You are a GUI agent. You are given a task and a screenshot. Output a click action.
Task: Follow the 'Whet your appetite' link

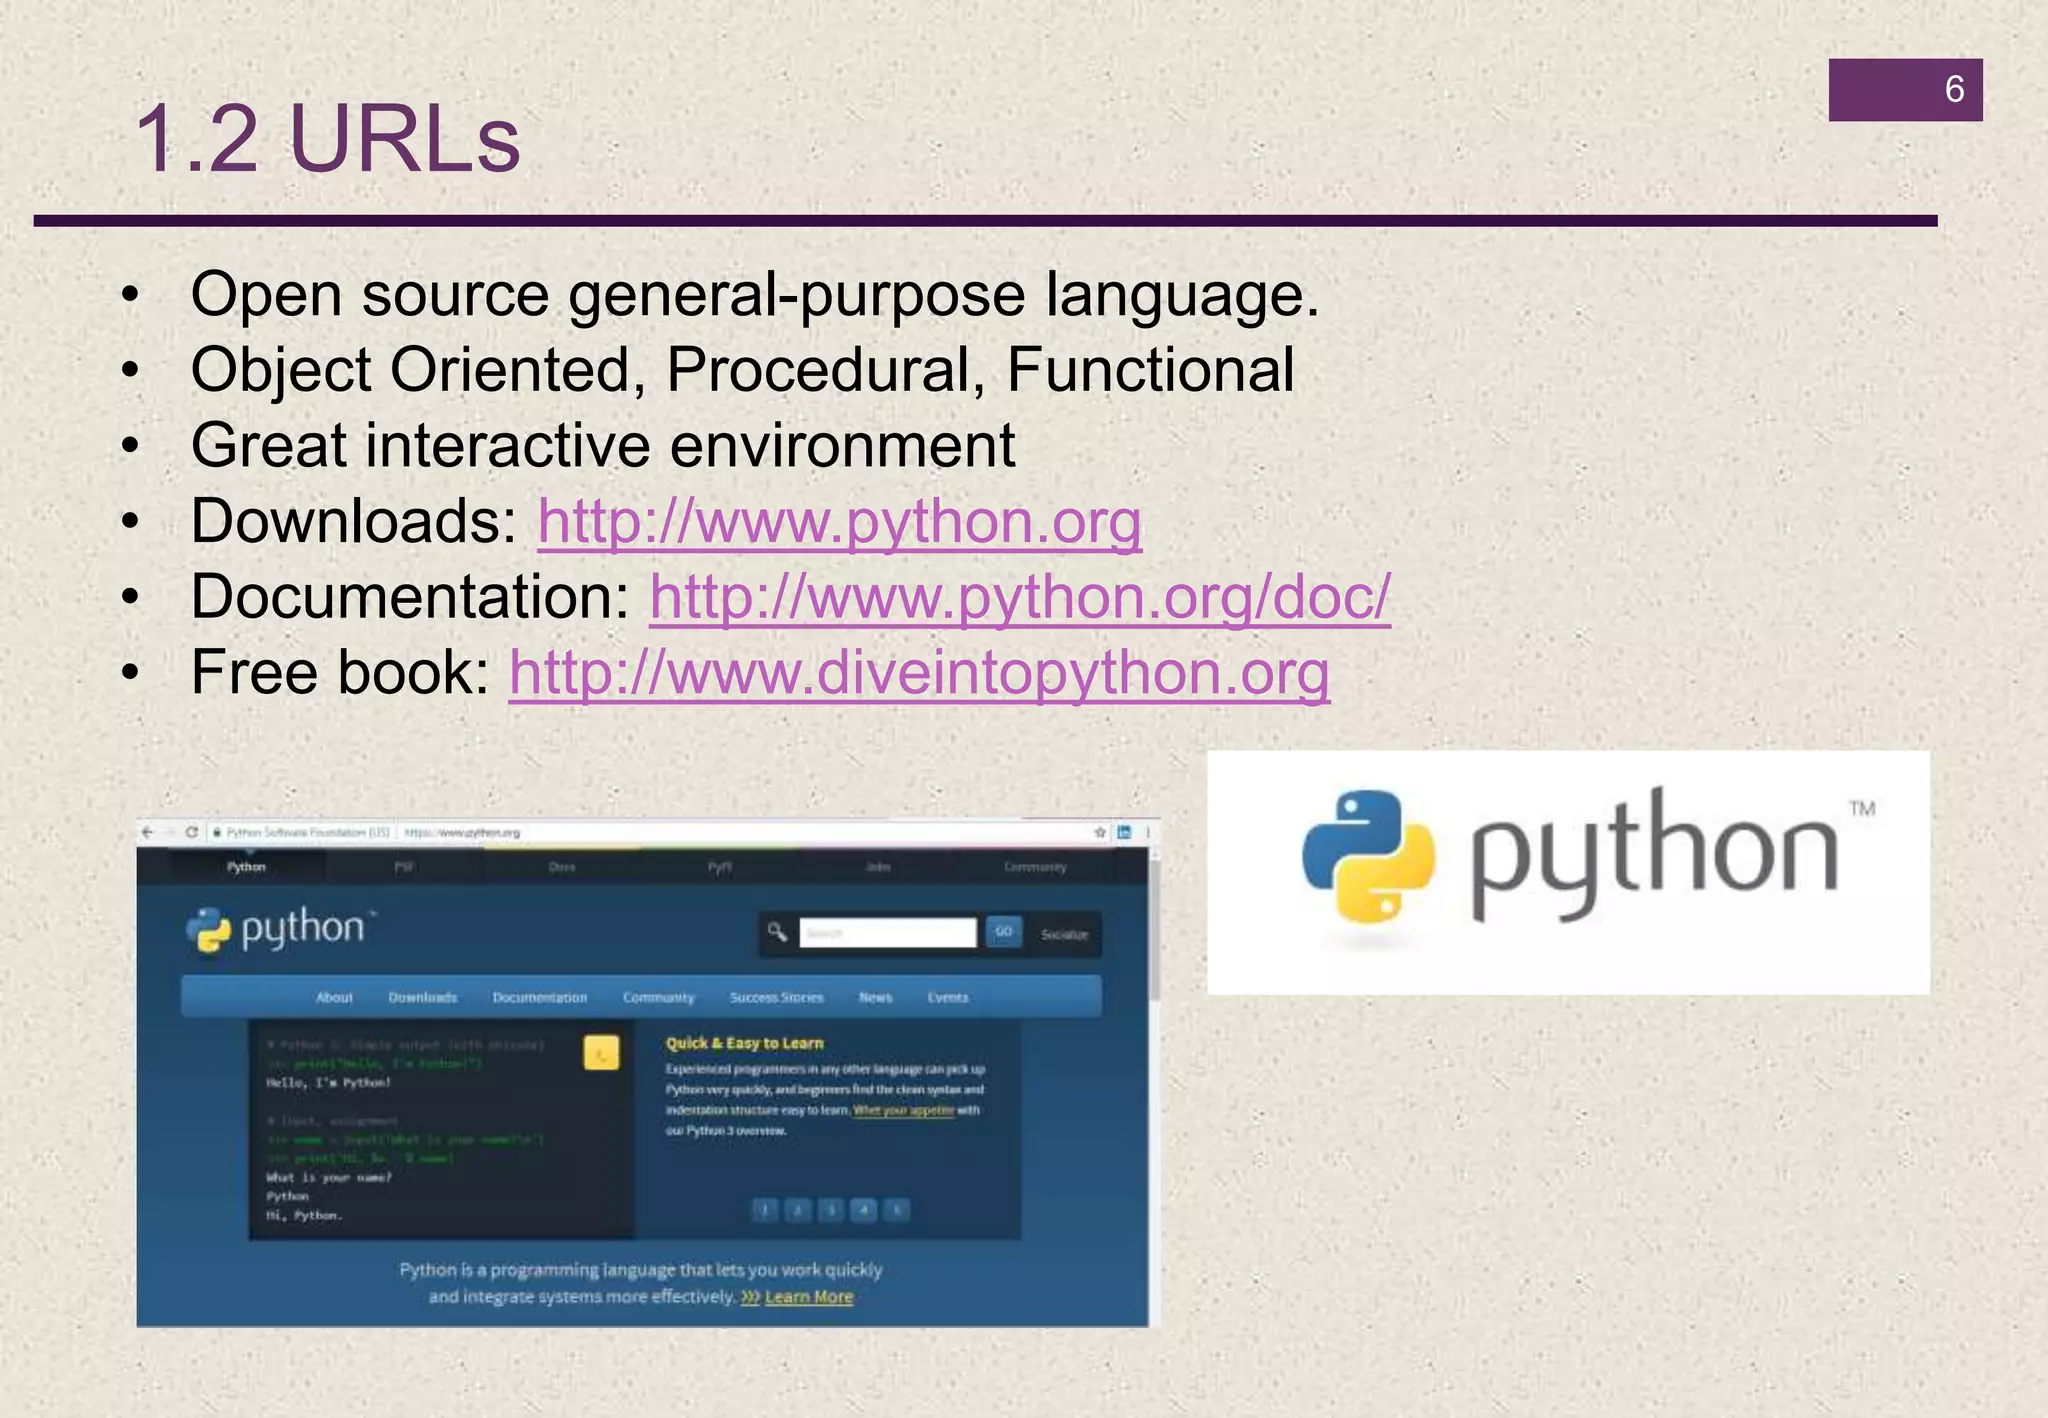pyautogui.click(x=904, y=1110)
